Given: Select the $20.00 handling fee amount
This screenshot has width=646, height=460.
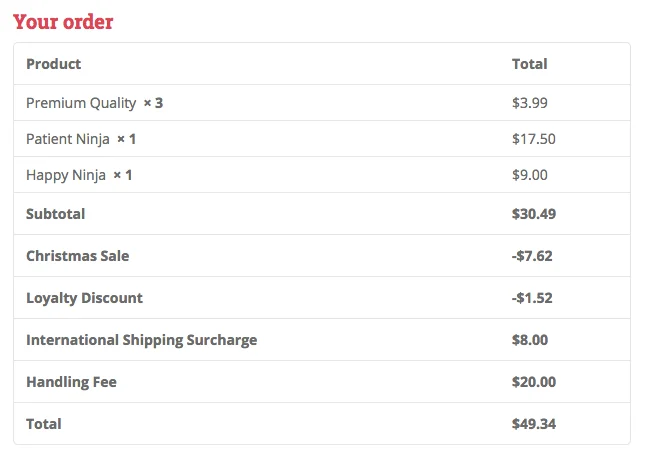Looking at the screenshot, I should [x=533, y=382].
